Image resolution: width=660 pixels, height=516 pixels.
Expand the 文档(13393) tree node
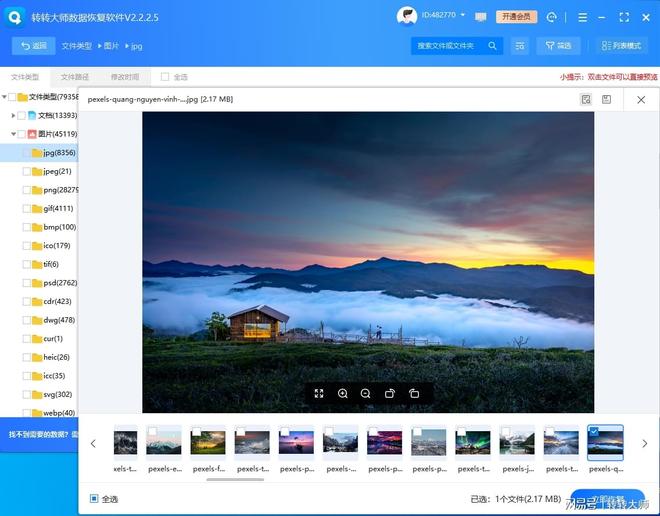pyautogui.click(x=13, y=115)
